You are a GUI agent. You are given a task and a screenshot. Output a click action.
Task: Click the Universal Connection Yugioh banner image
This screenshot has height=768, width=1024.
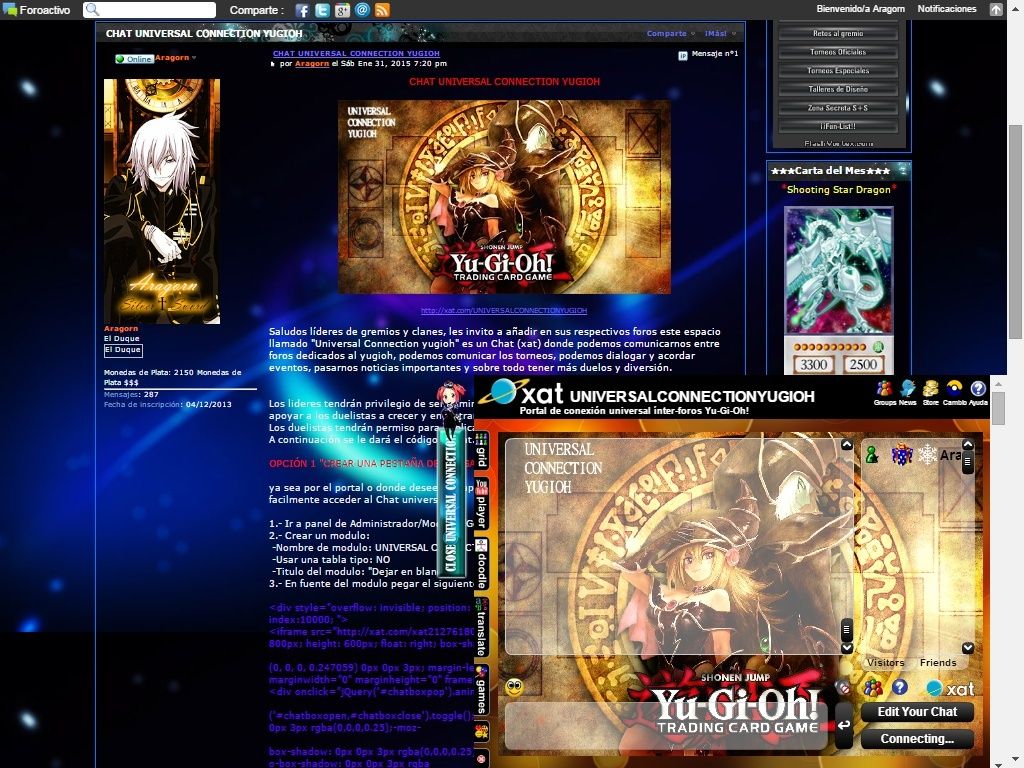pos(504,197)
